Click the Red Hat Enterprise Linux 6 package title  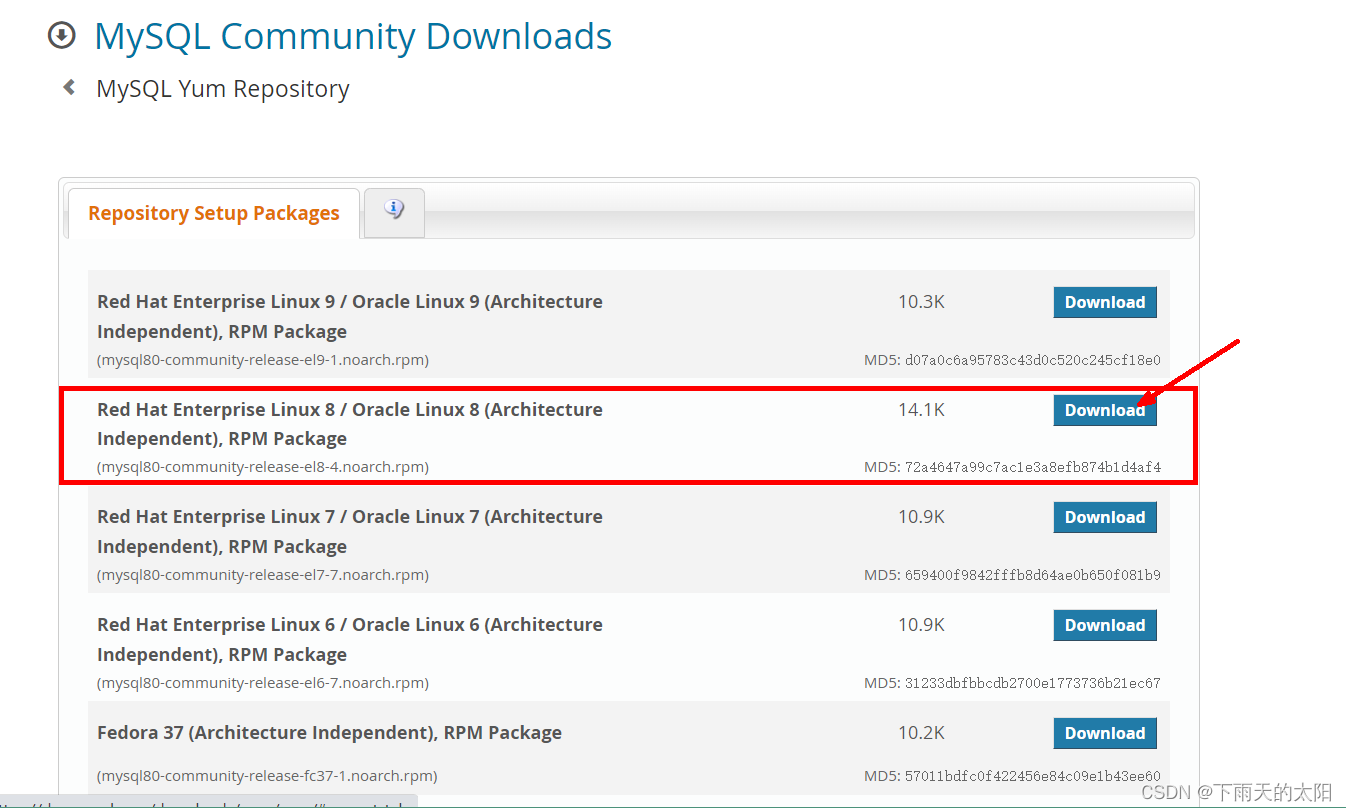pyautogui.click(x=350, y=639)
